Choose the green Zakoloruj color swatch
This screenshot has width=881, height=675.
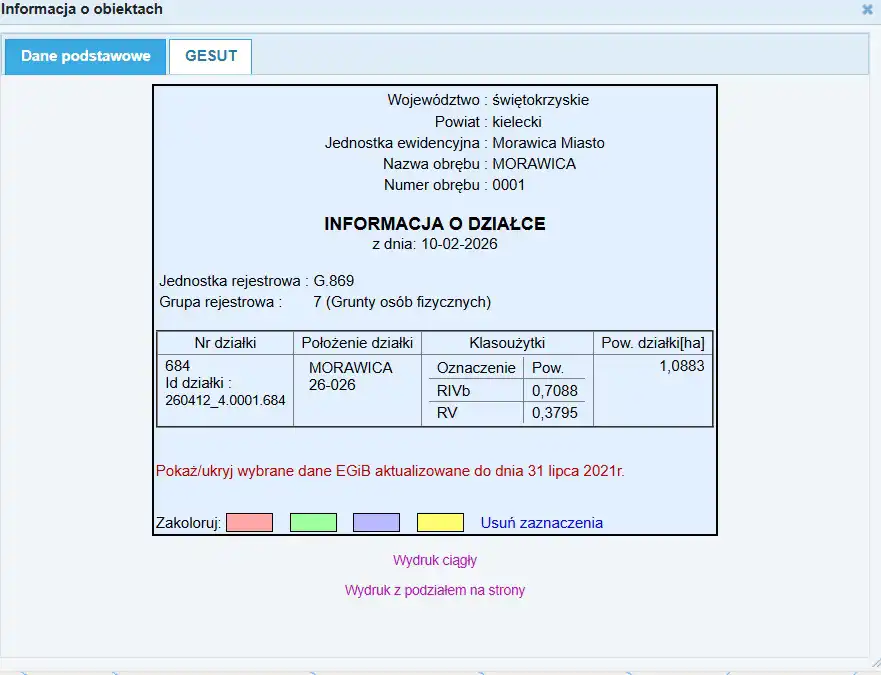[x=313, y=522]
